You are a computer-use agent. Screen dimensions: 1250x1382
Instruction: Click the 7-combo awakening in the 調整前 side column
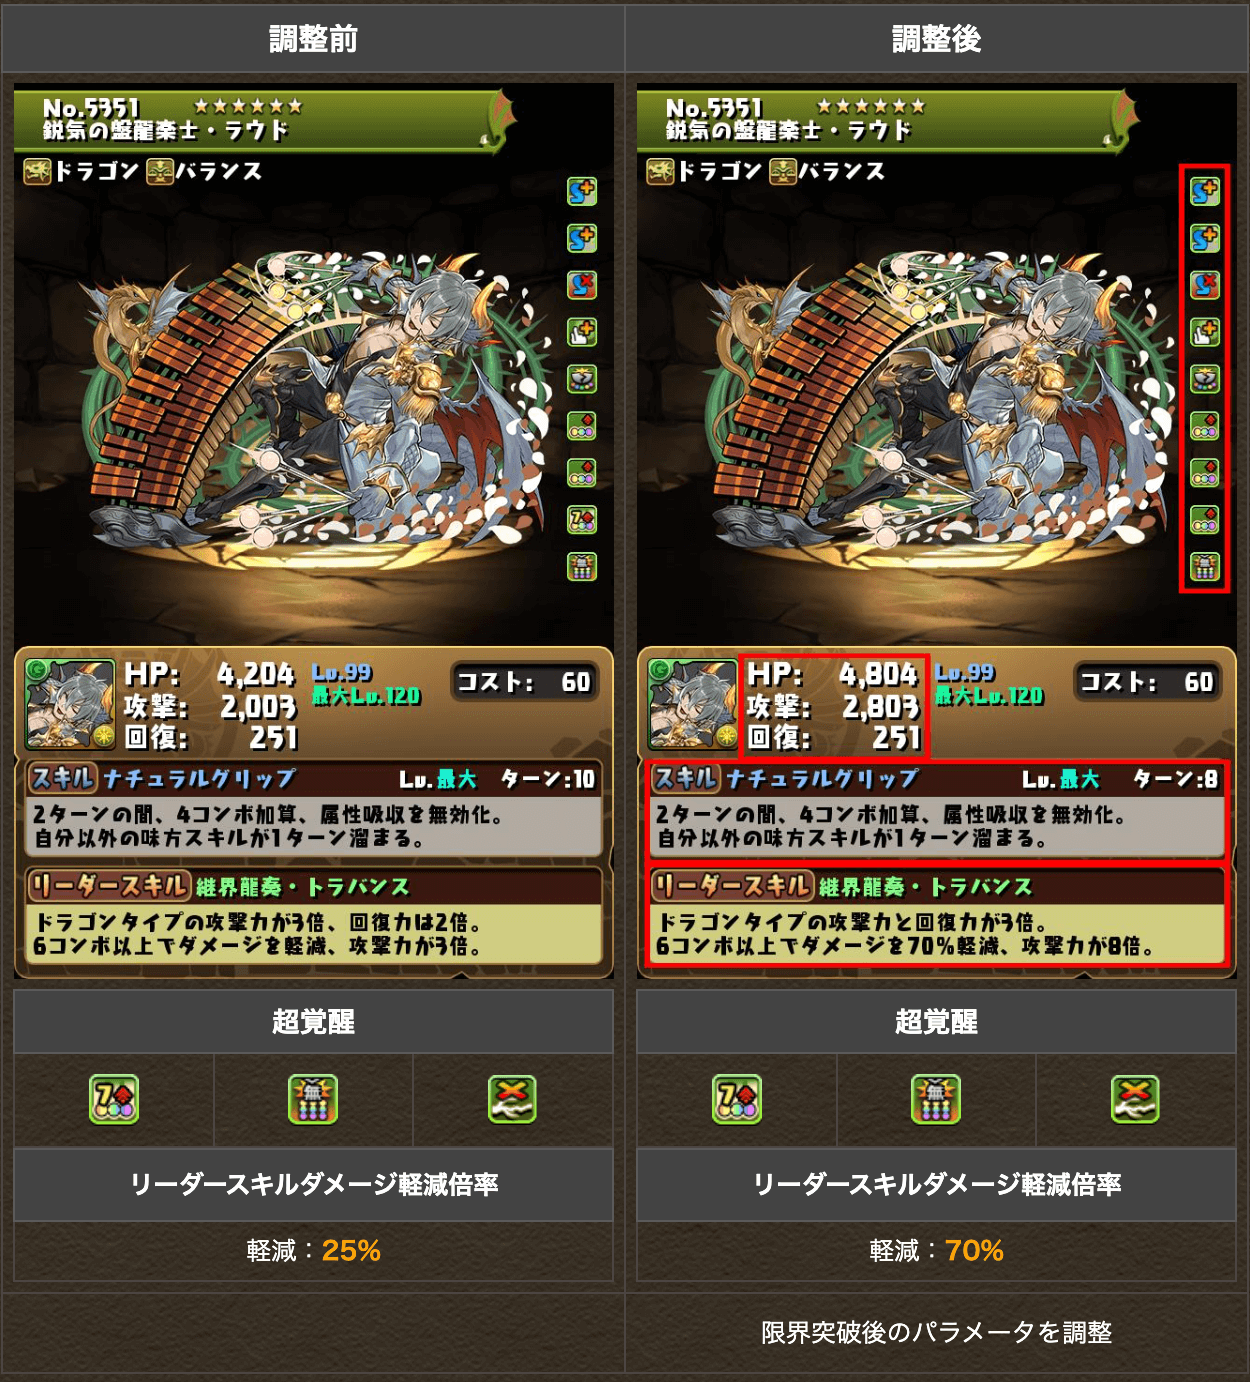point(582,519)
